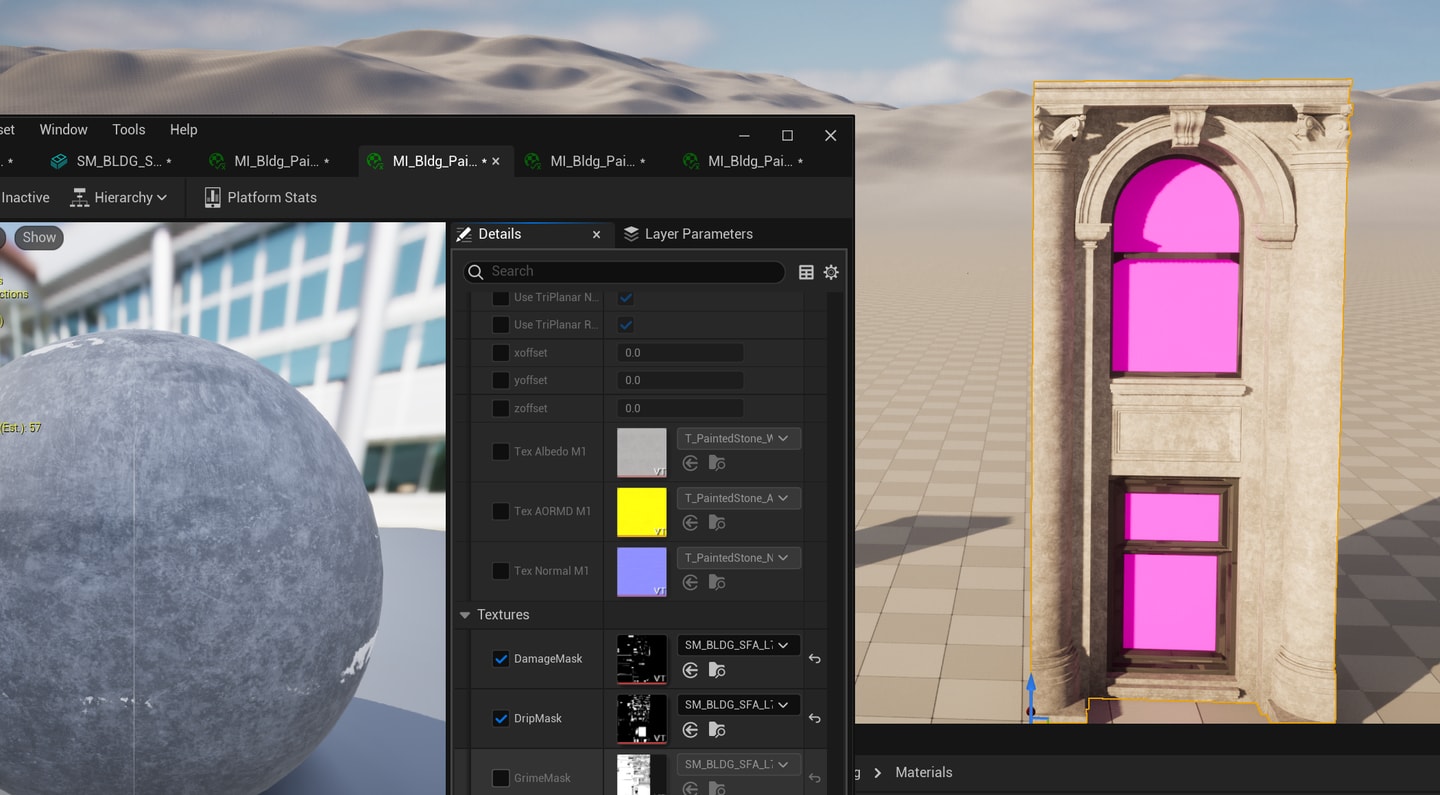This screenshot has height=795, width=1440.
Task: Click the Platform Stats button
Action: [260, 197]
